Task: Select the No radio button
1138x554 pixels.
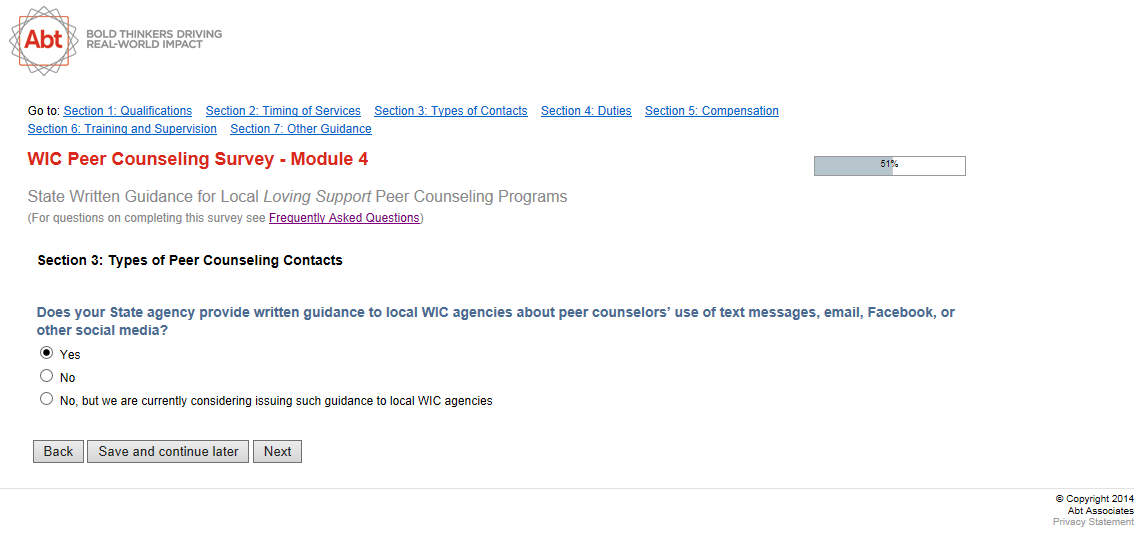Action: (x=46, y=376)
